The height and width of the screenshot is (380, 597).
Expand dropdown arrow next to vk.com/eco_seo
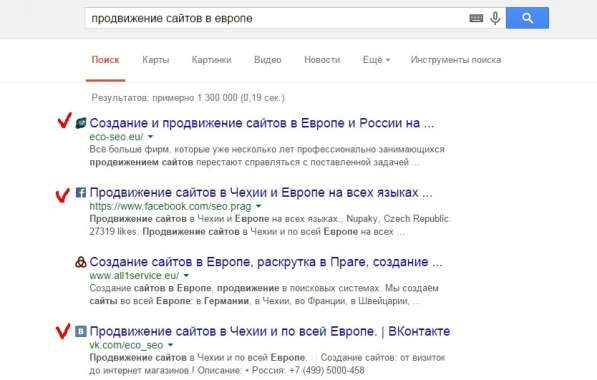pos(170,345)
